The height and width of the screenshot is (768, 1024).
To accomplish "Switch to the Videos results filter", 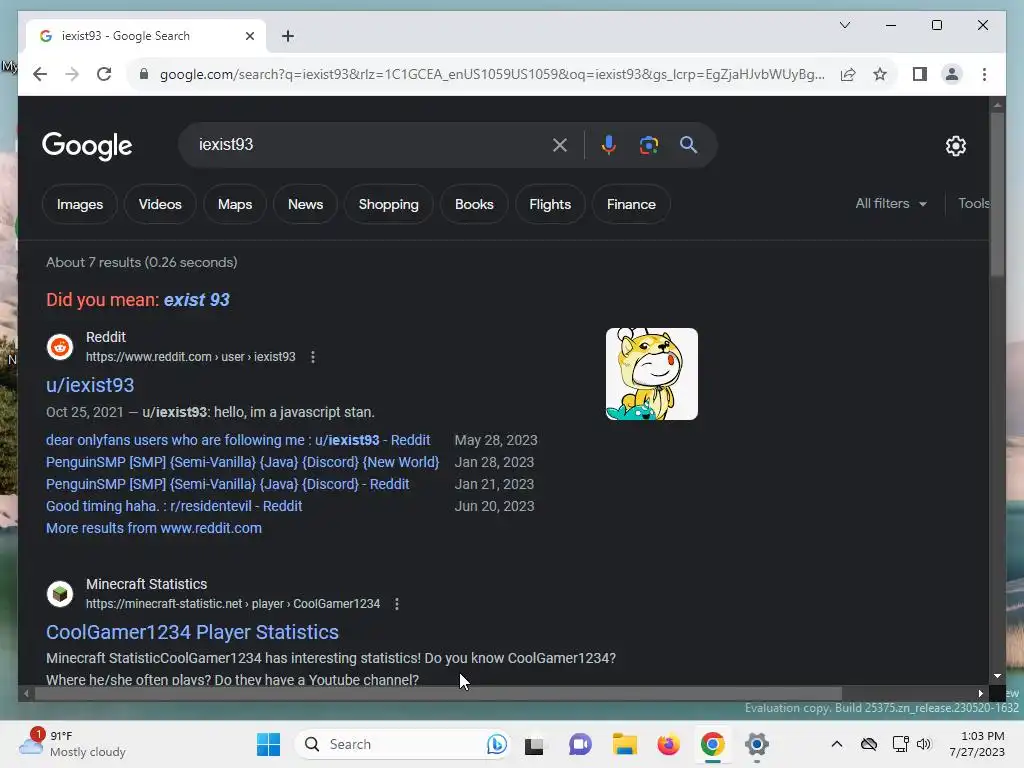I will tap(160, 204).
